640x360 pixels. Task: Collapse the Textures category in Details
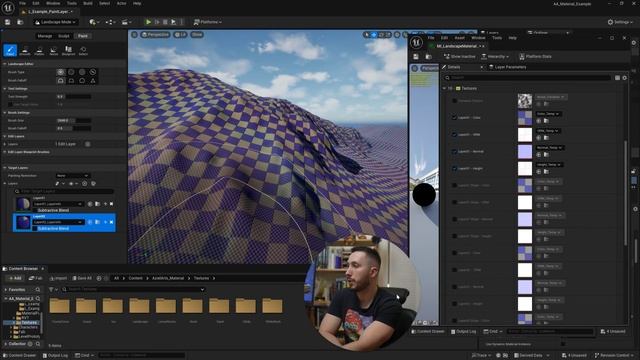pos(444,88)
